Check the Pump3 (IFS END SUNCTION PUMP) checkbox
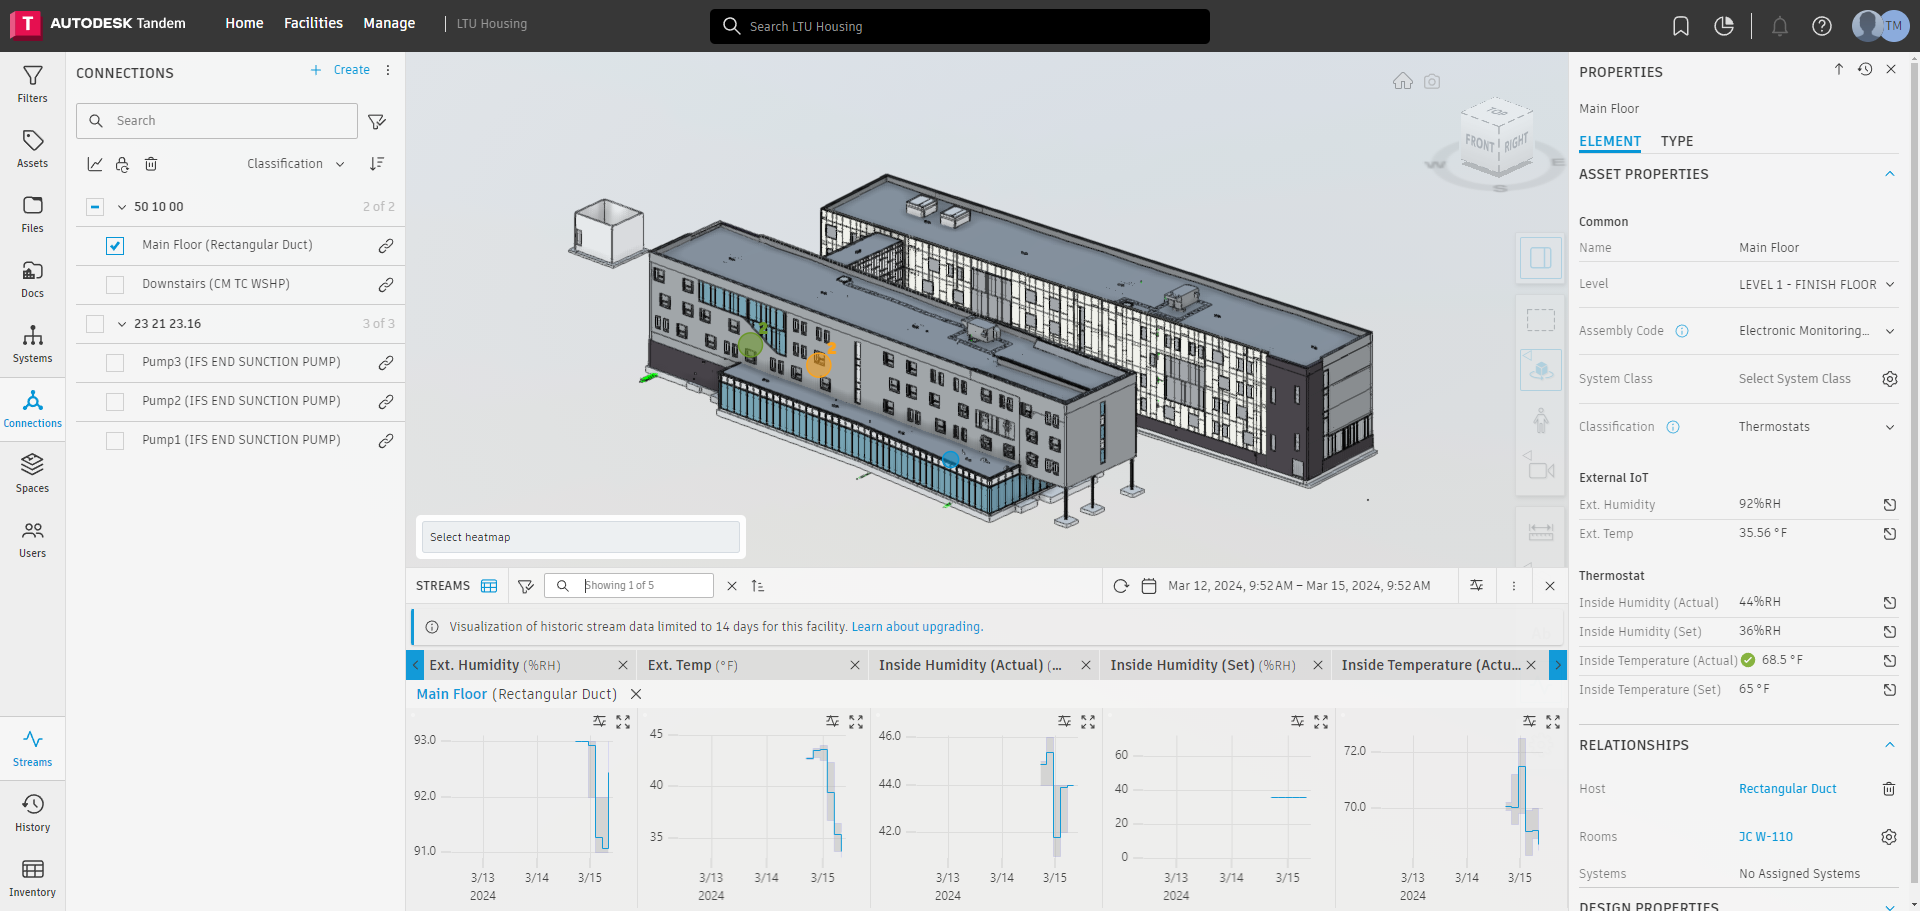The image size is (1920, 911). tap(115, 363)
